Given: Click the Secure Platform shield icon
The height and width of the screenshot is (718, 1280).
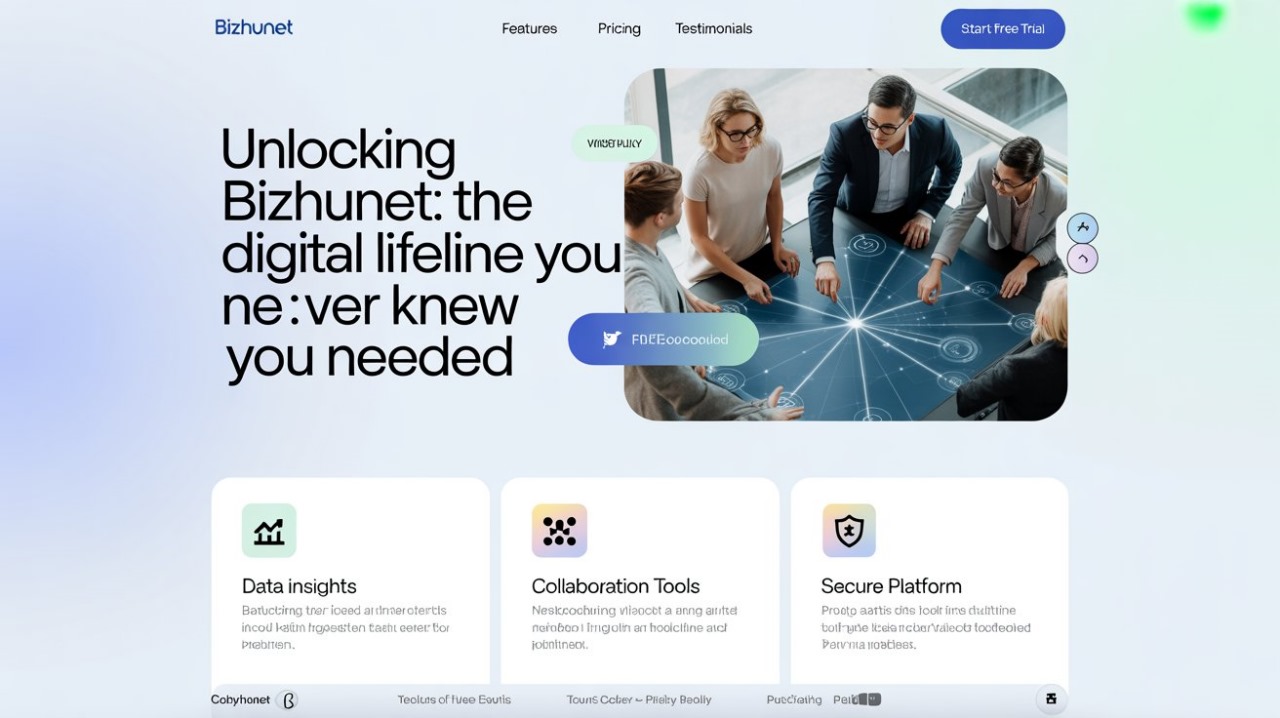Looking at the screenshot, I should click(x=849, y=530).
